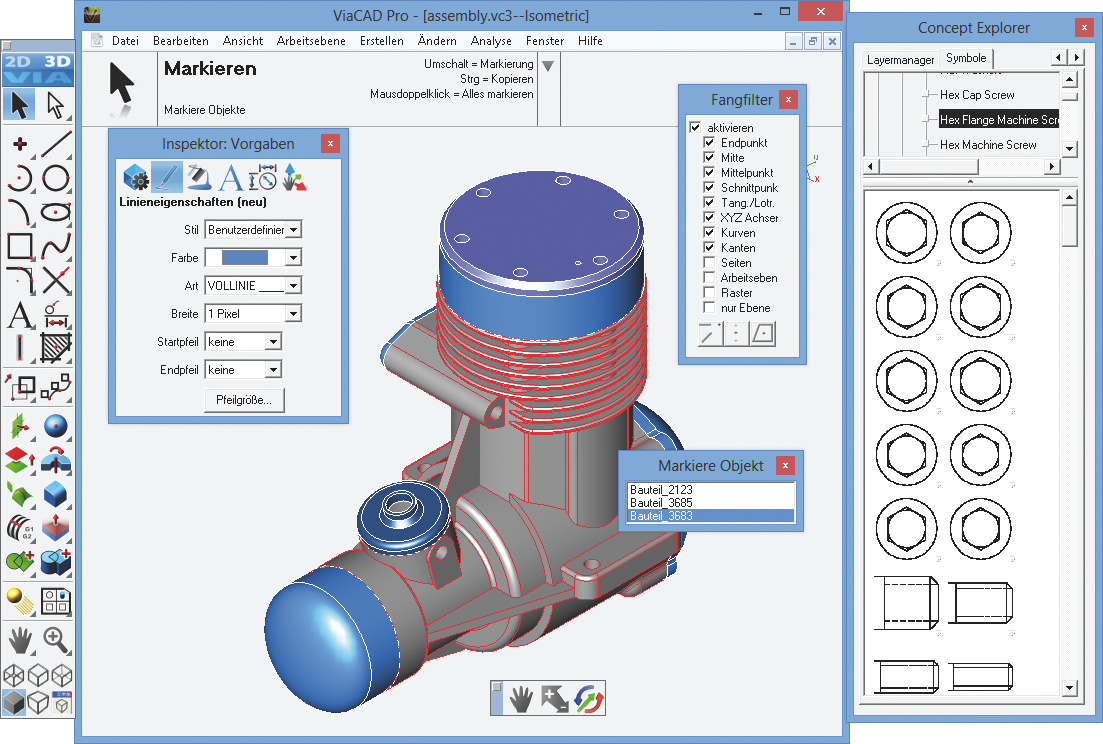
Task: Expand the Breite line width dropdown
Action: coord(292,314)
